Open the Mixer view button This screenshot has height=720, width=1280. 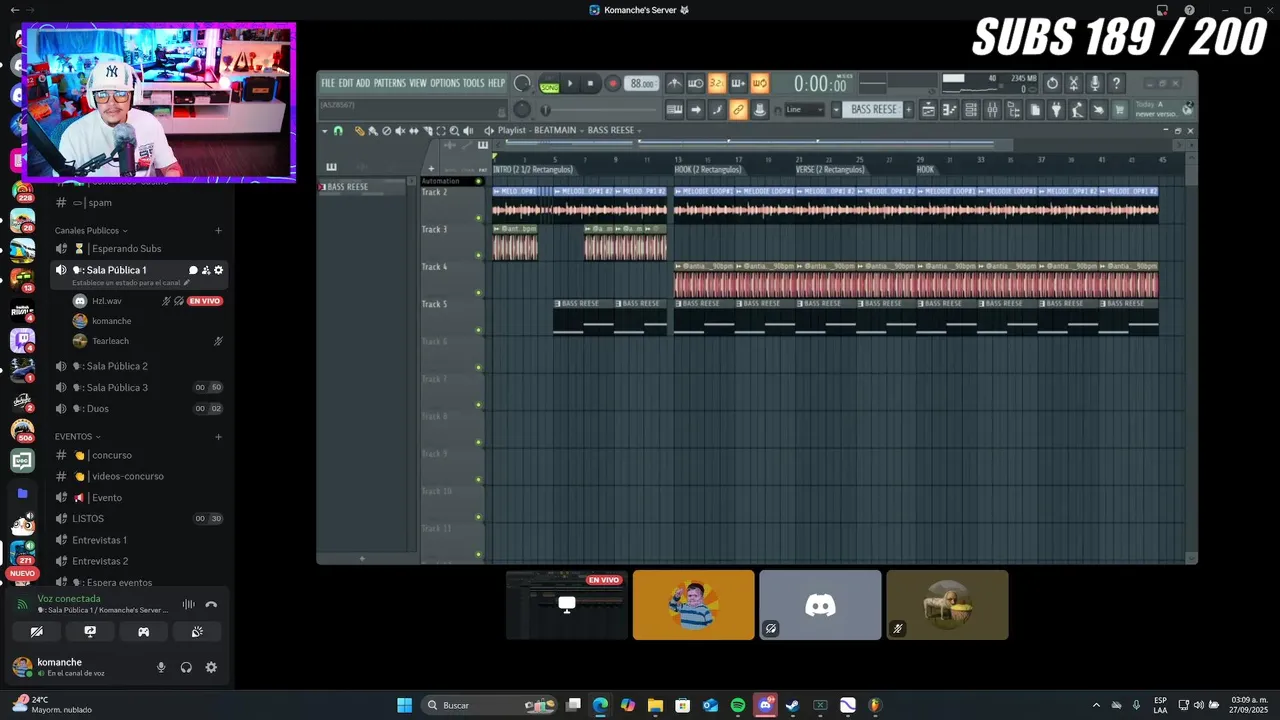[992, 110]
